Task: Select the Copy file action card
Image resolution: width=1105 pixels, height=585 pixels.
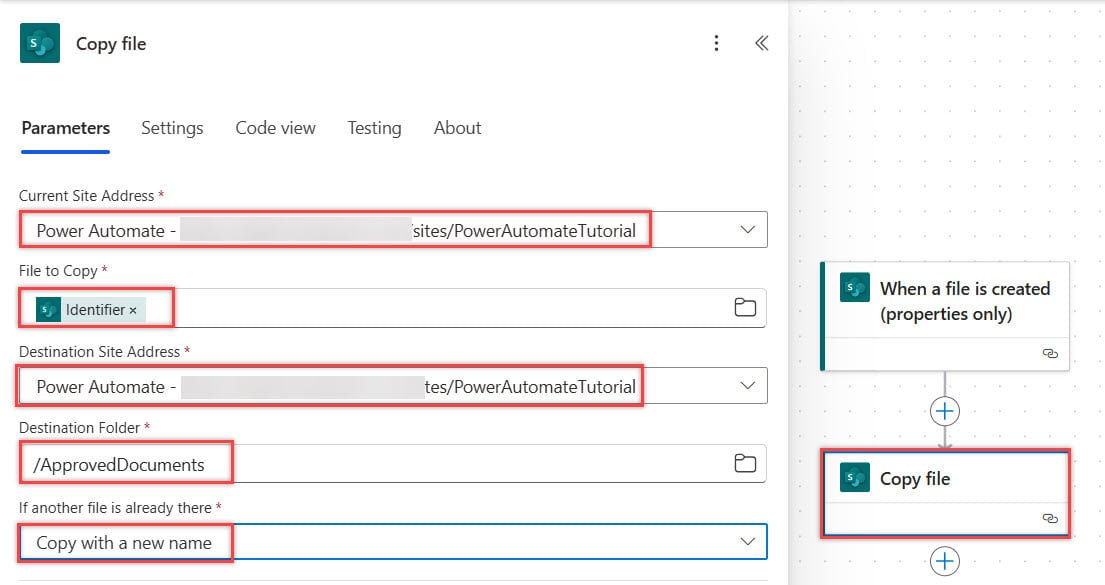Action: coord(945,494)
